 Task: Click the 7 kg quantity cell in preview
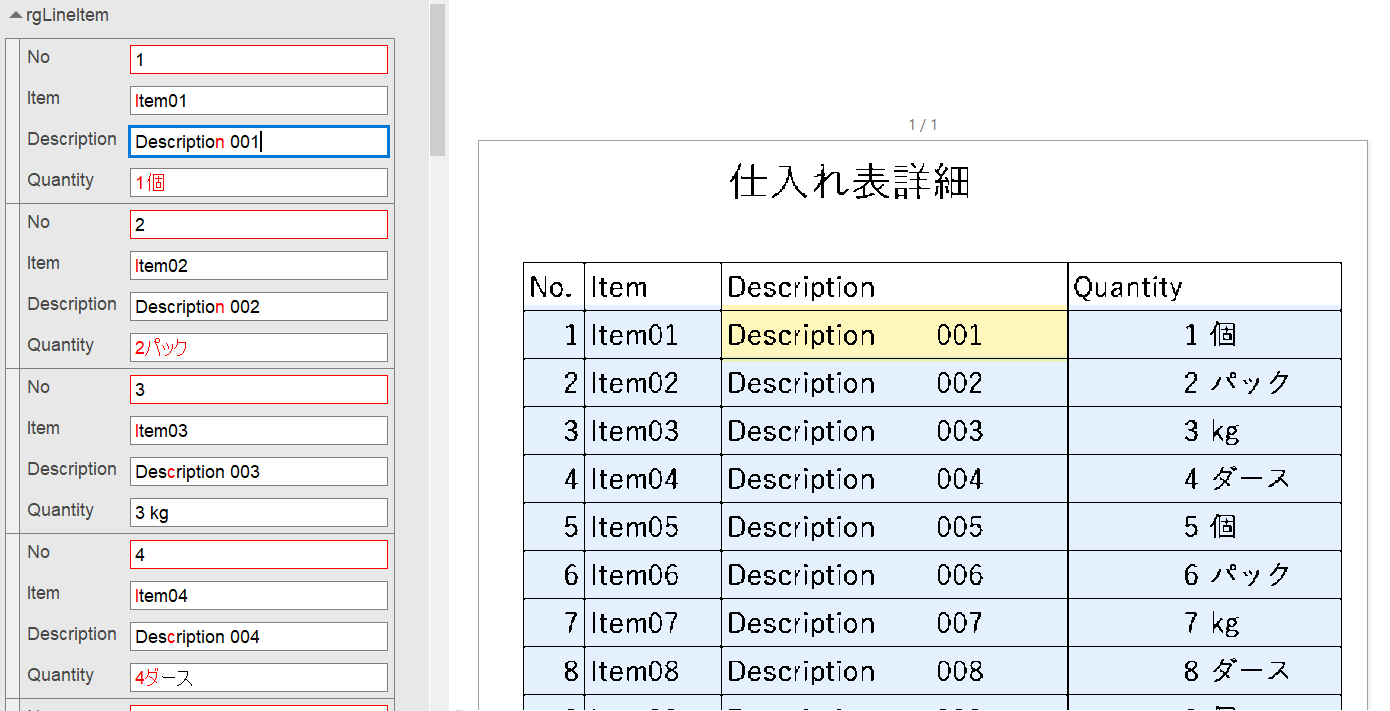tap(1204, 623)
